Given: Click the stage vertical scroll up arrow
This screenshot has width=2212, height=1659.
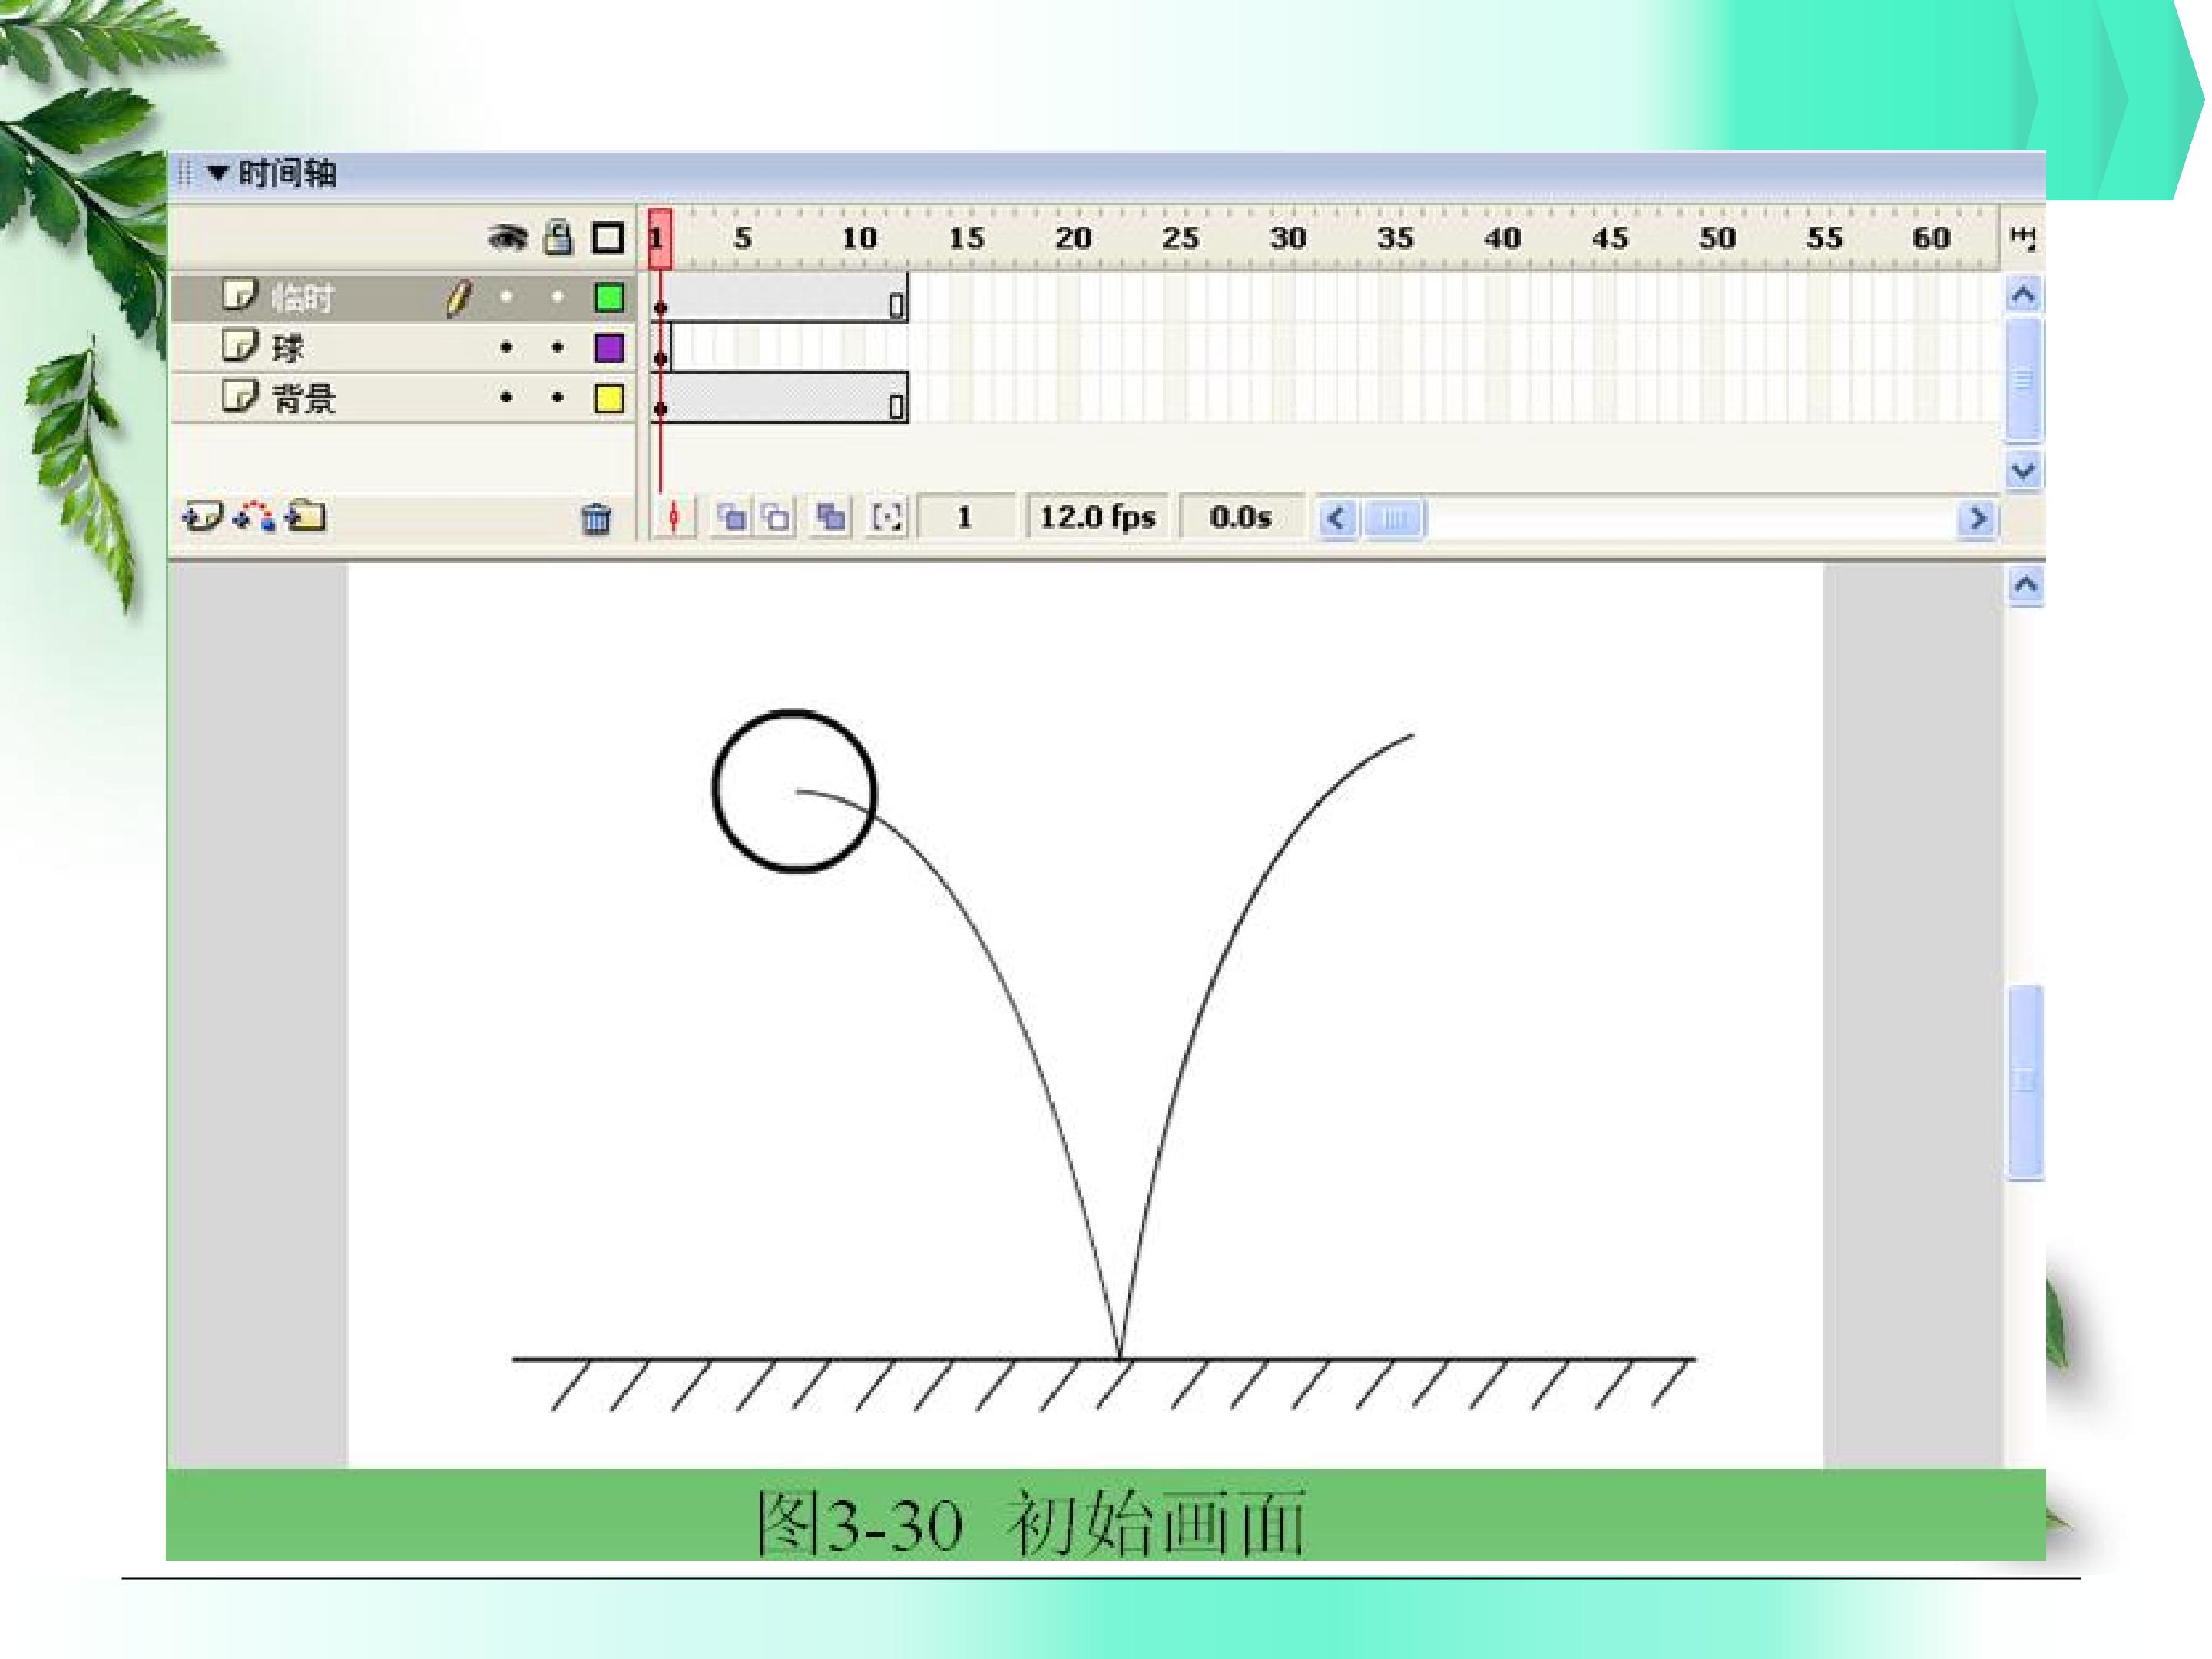Looking at the screenshot, I should 2026,585.
